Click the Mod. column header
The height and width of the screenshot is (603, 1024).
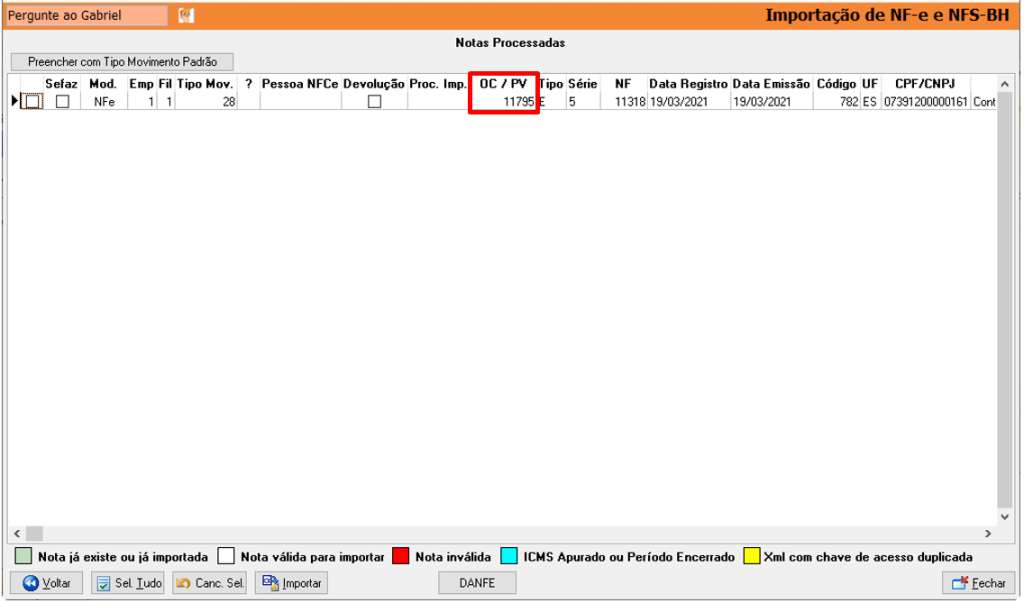click(x=103, y=84)
